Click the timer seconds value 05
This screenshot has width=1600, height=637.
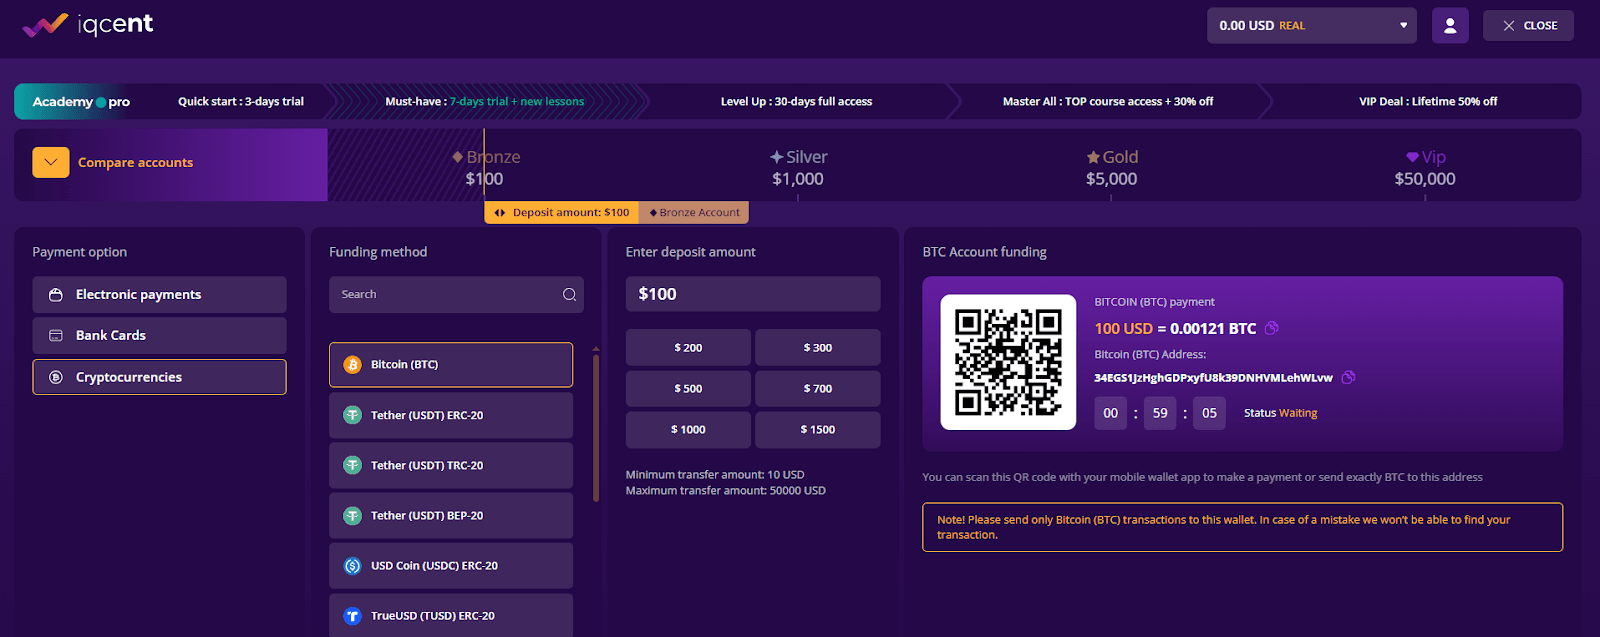click(x=1210, y=413)
